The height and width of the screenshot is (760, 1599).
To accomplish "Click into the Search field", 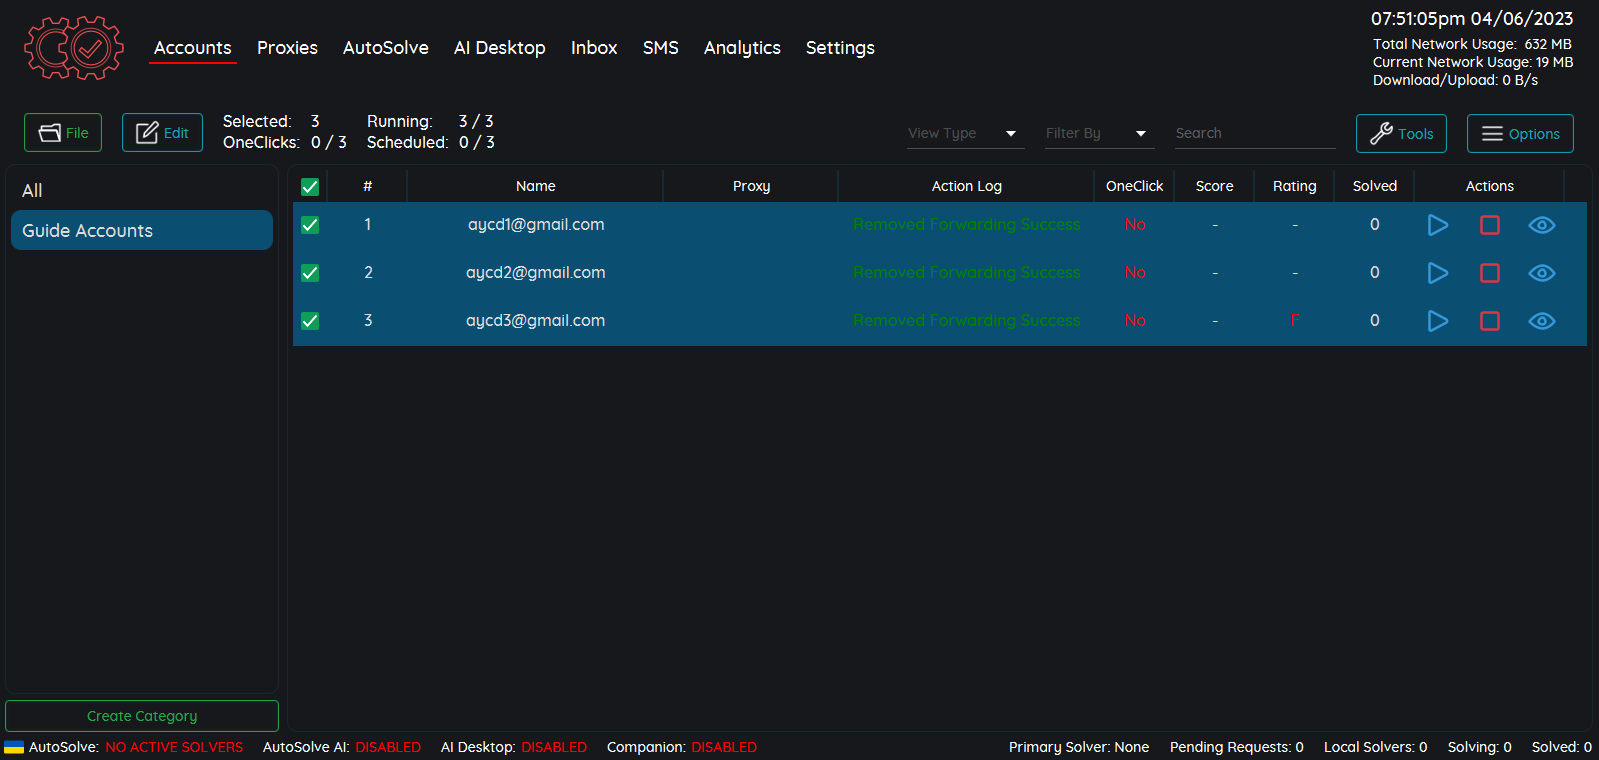I will tap(1255, 134).
